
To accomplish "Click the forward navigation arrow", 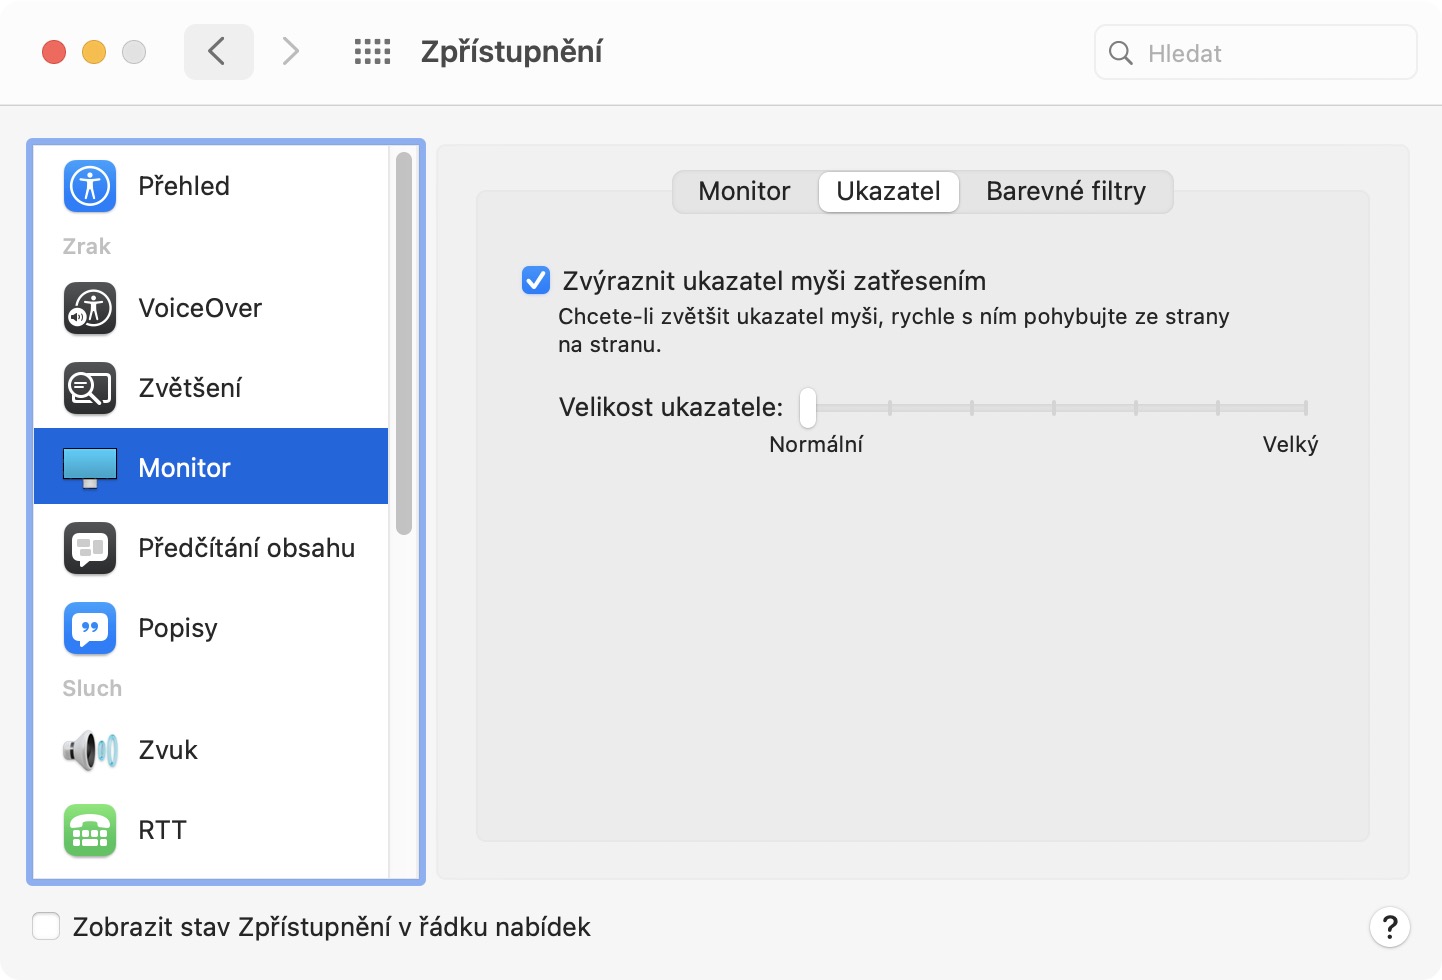I will [290, 52].
